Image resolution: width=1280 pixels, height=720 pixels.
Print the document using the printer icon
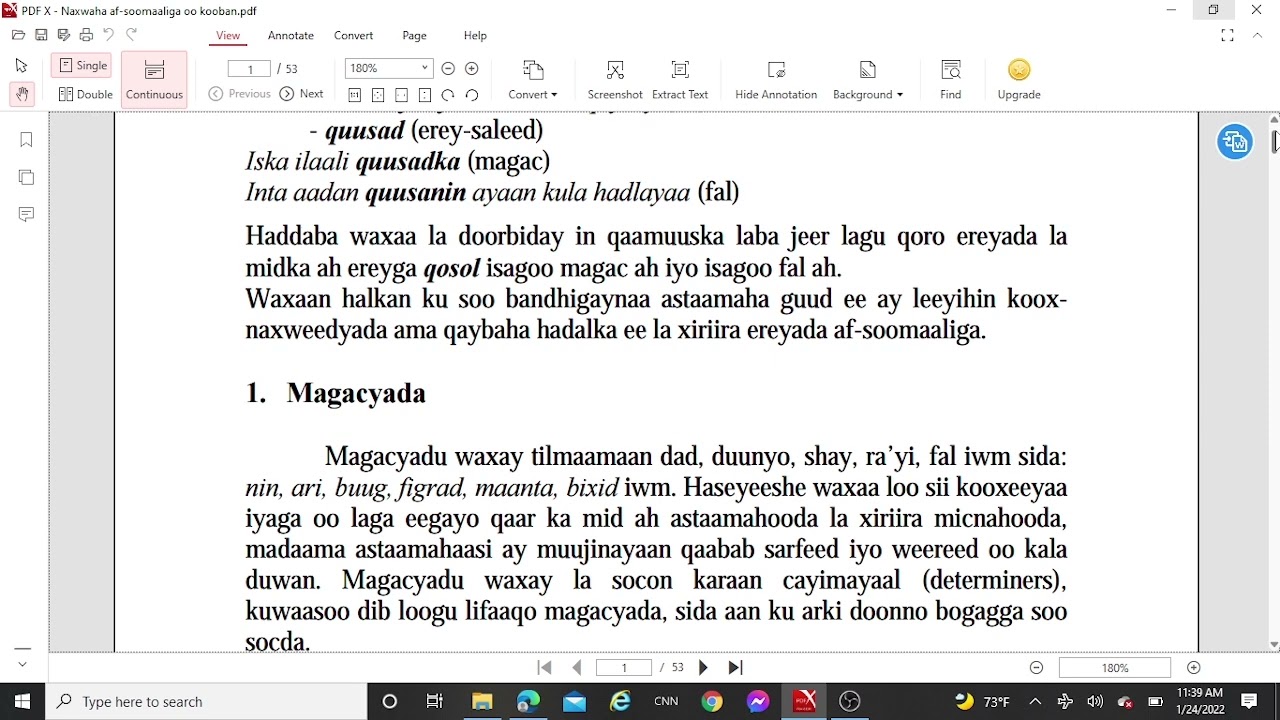pos(86,35)
